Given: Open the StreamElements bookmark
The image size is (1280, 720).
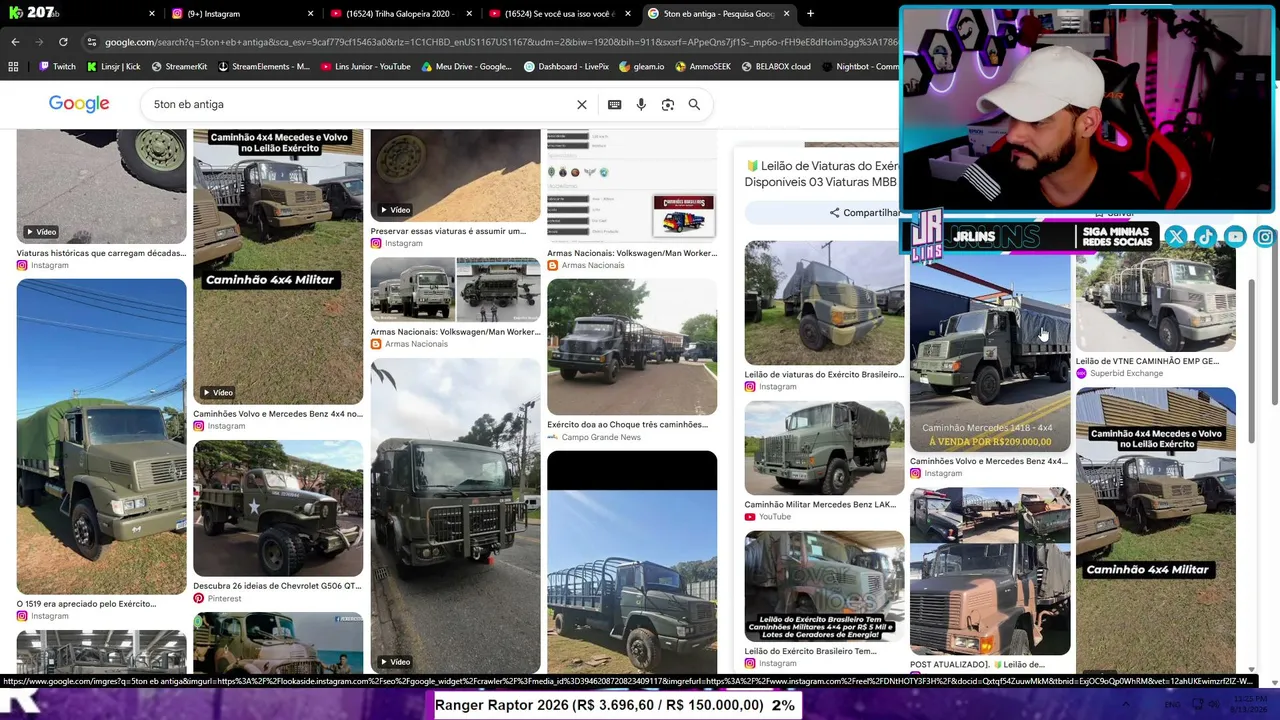Looking at the screenshot, I should tap(264, 67).
